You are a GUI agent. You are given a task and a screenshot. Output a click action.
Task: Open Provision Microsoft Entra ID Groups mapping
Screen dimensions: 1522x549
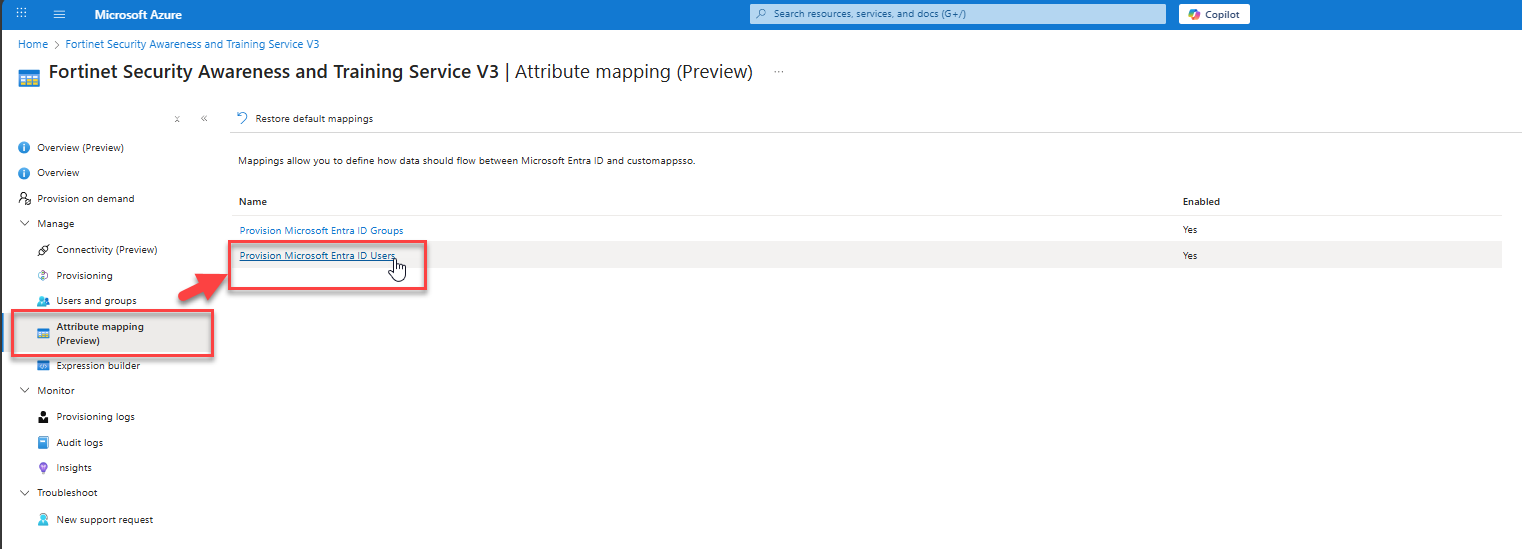coord(321,231)
